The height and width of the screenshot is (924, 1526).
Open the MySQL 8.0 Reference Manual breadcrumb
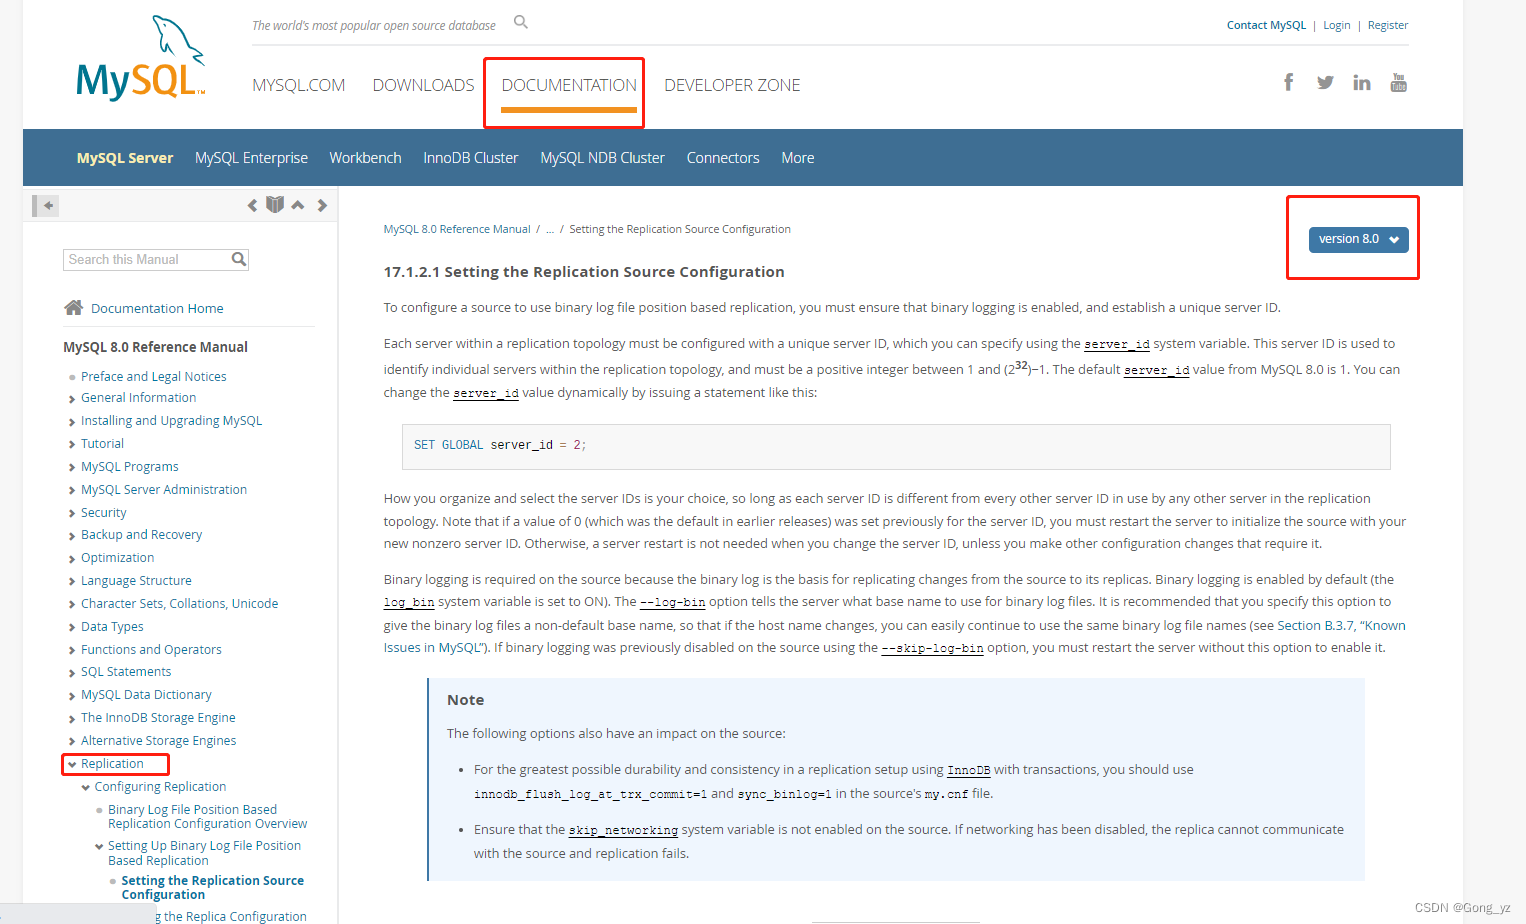(x=457, y=229)
